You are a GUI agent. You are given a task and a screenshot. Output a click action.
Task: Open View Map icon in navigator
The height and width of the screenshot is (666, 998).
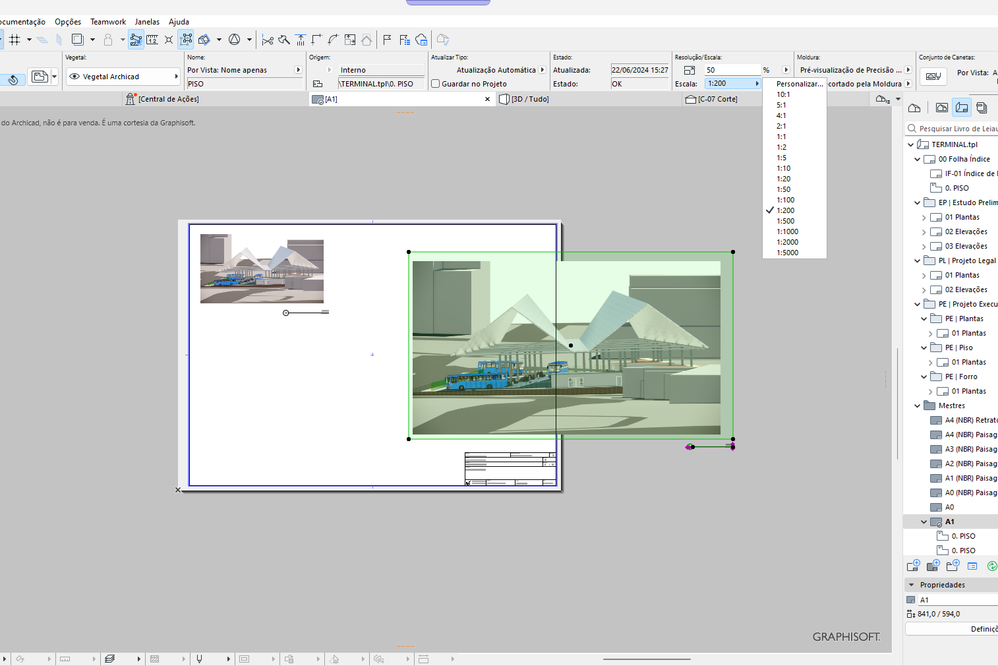click(x=941, y=108)
